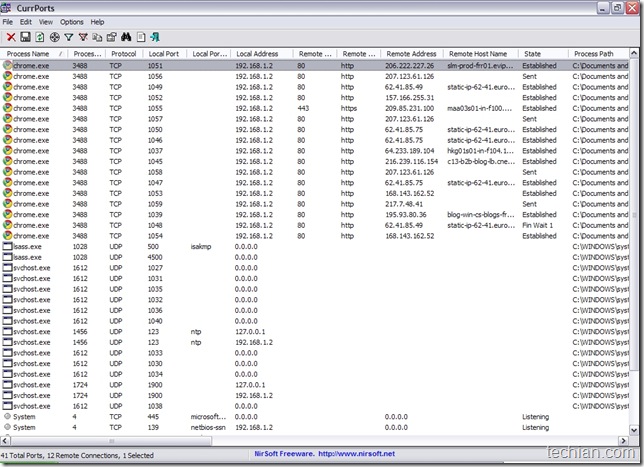Open the File menu

7,22
